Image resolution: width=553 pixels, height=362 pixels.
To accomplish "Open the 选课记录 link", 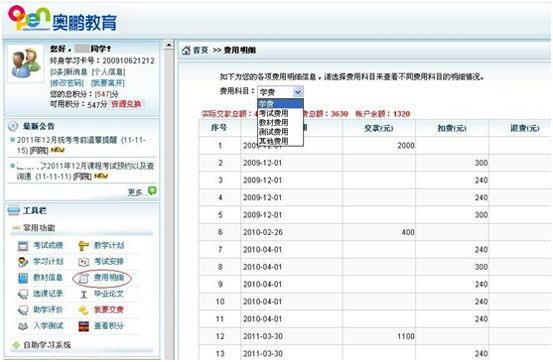I will [48, 294].
